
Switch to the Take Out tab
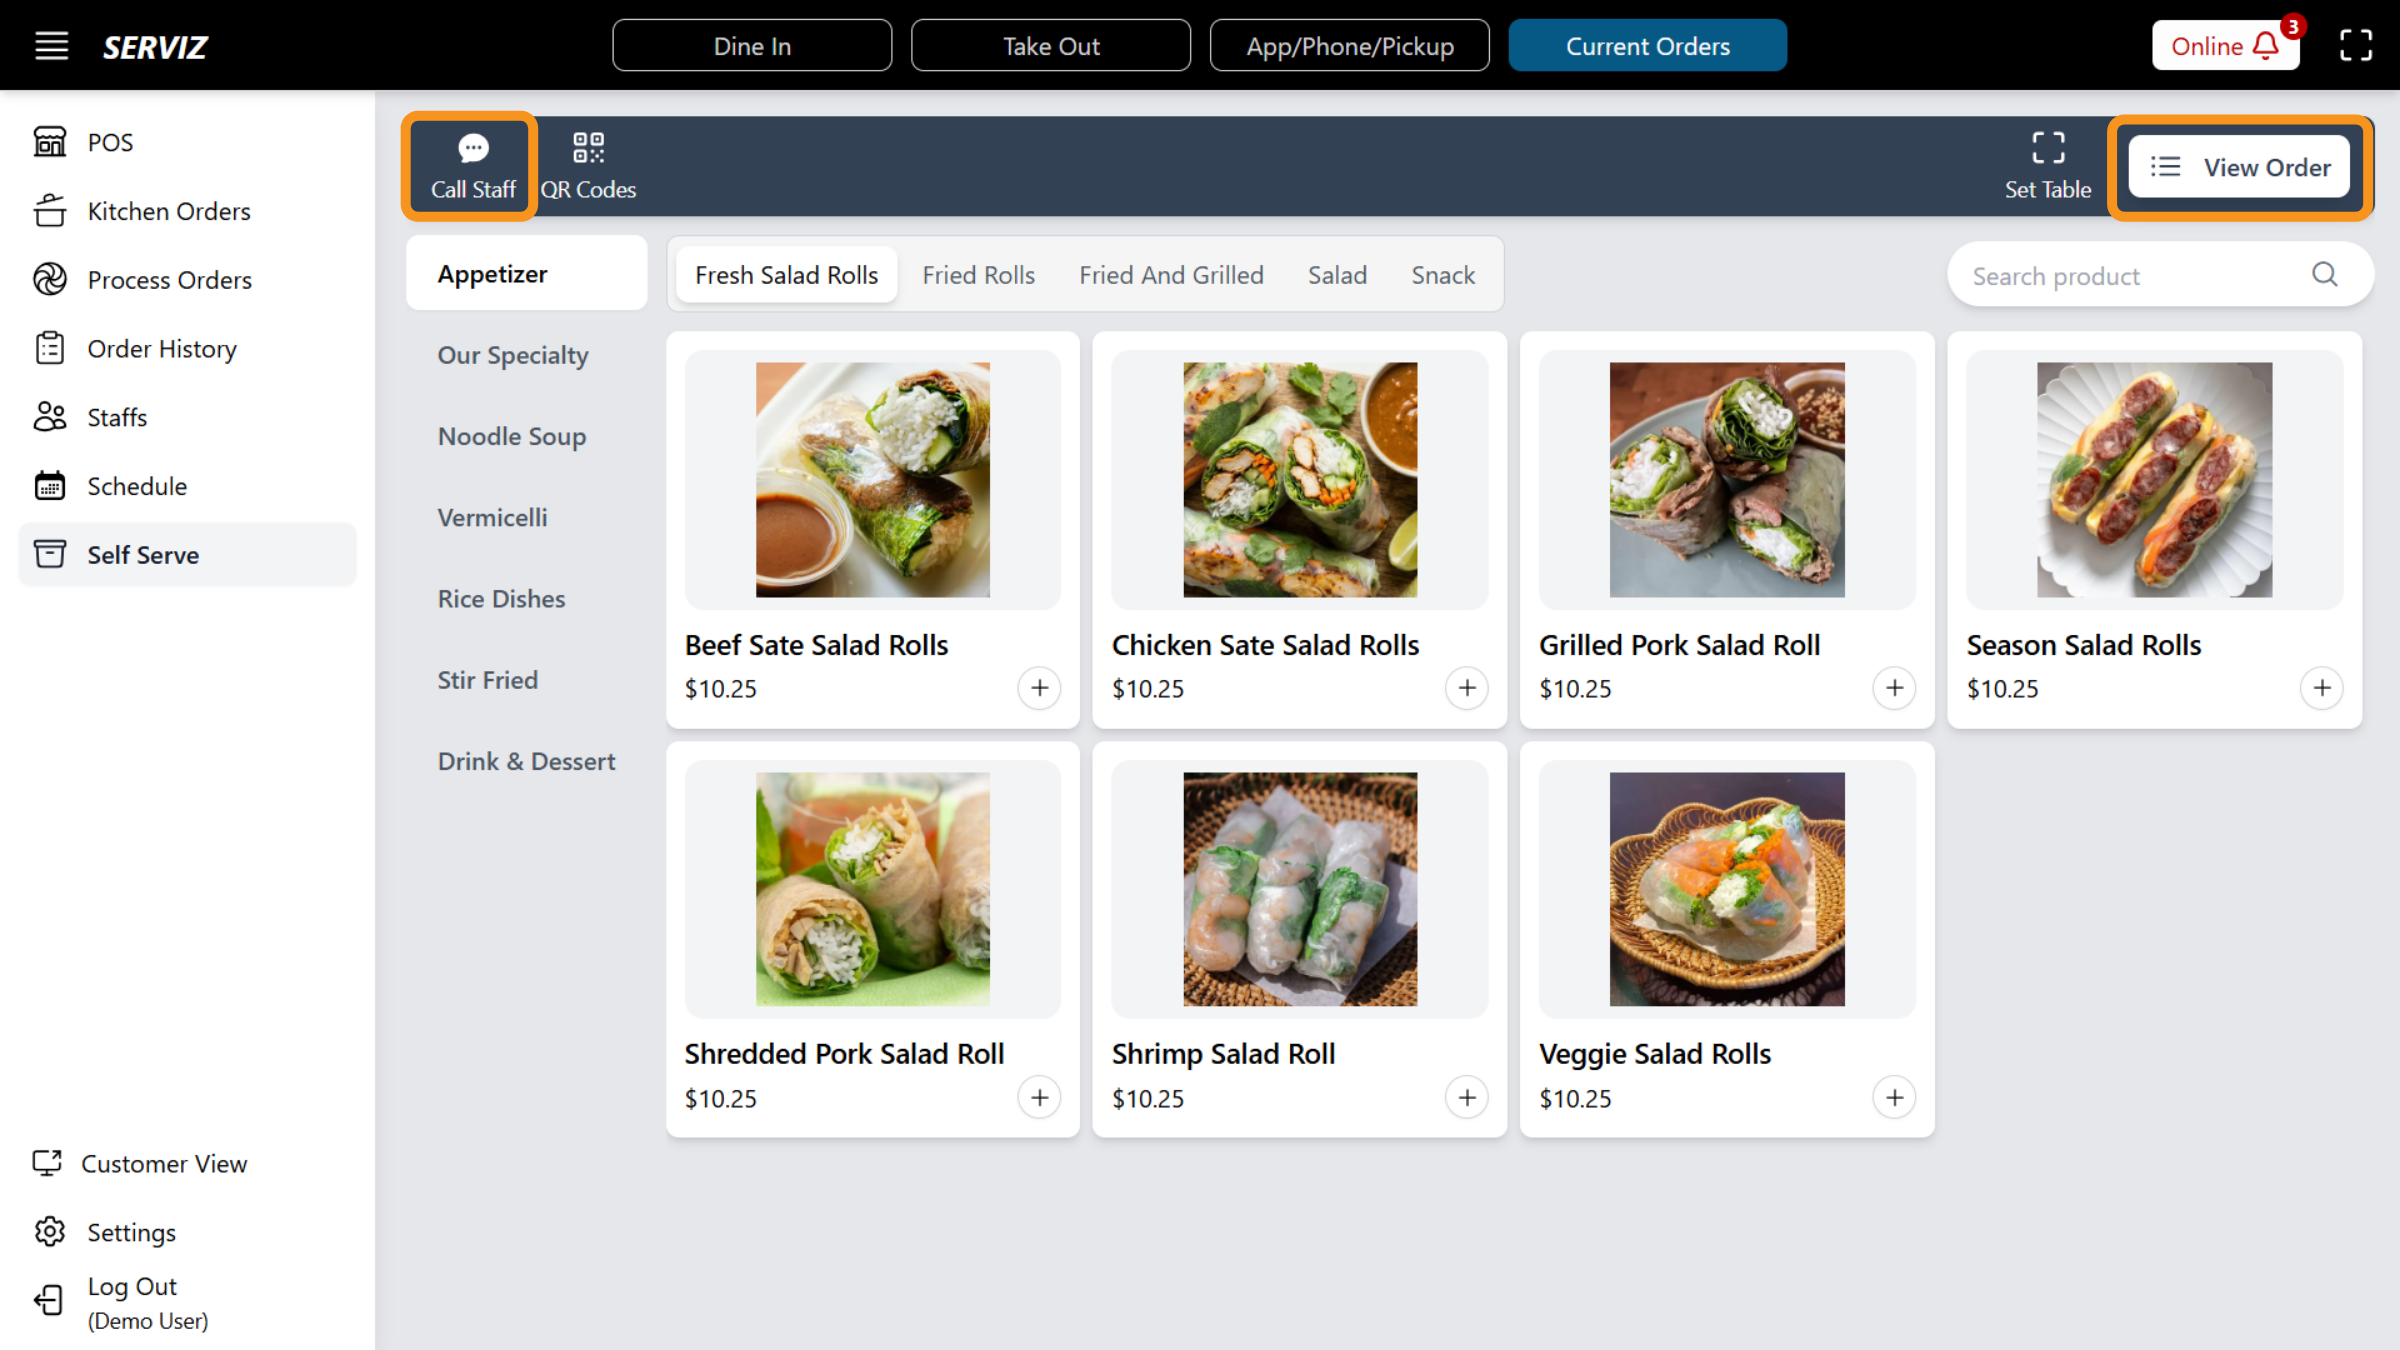(1050, 45)
